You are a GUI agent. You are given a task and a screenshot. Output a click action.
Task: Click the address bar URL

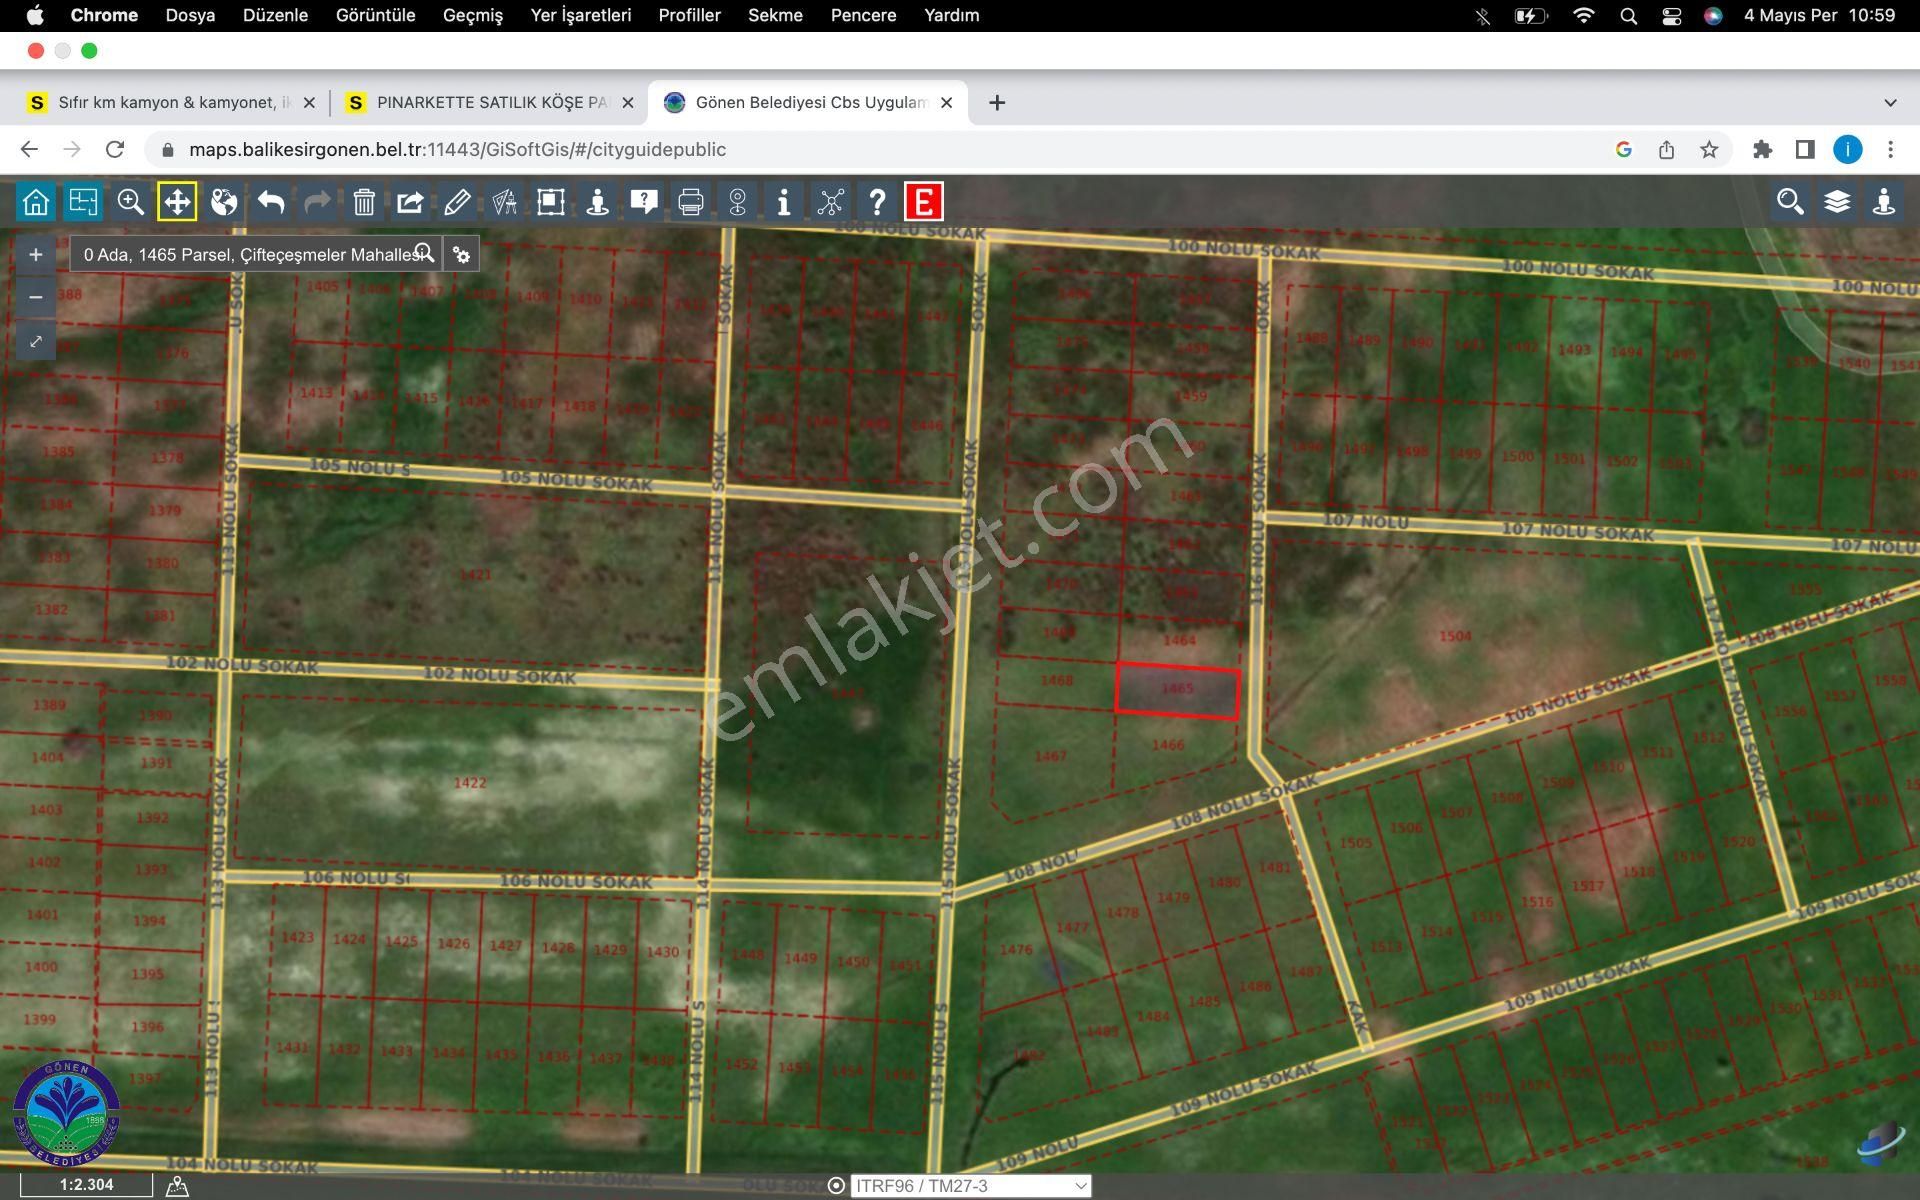click(x=457, y=149)
